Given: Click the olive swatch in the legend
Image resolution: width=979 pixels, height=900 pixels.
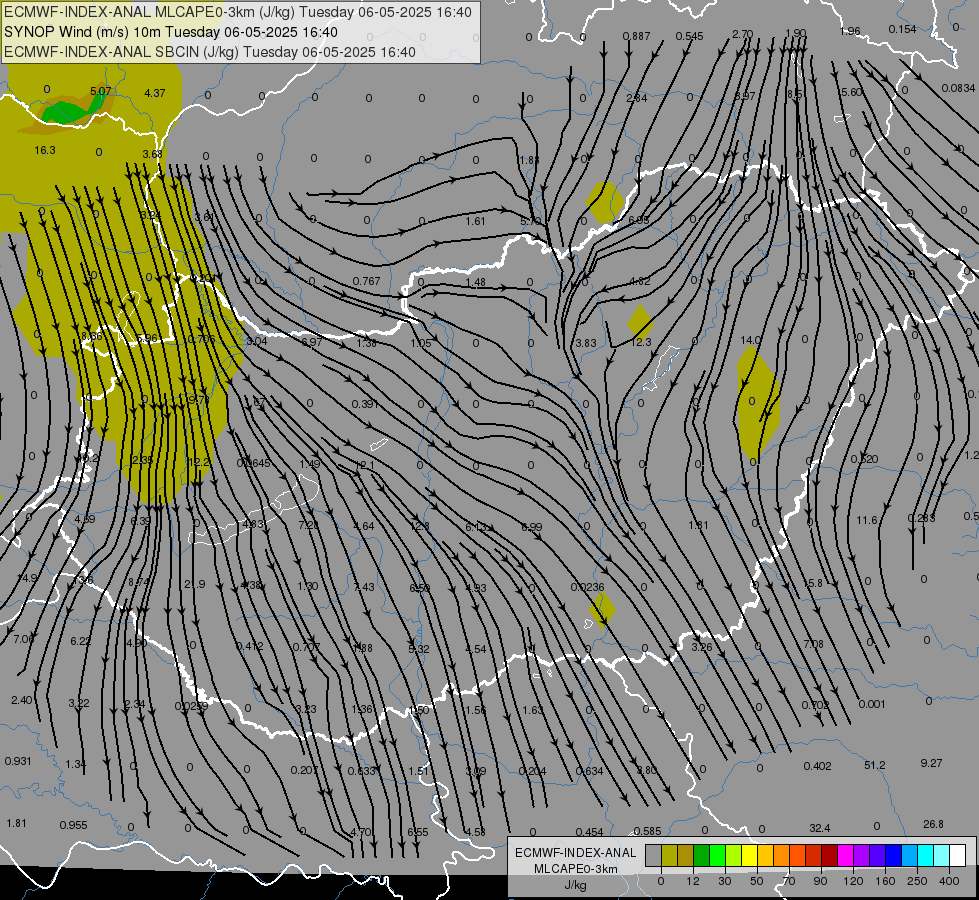Looking at the screenshot, I should tap(669, 855).
